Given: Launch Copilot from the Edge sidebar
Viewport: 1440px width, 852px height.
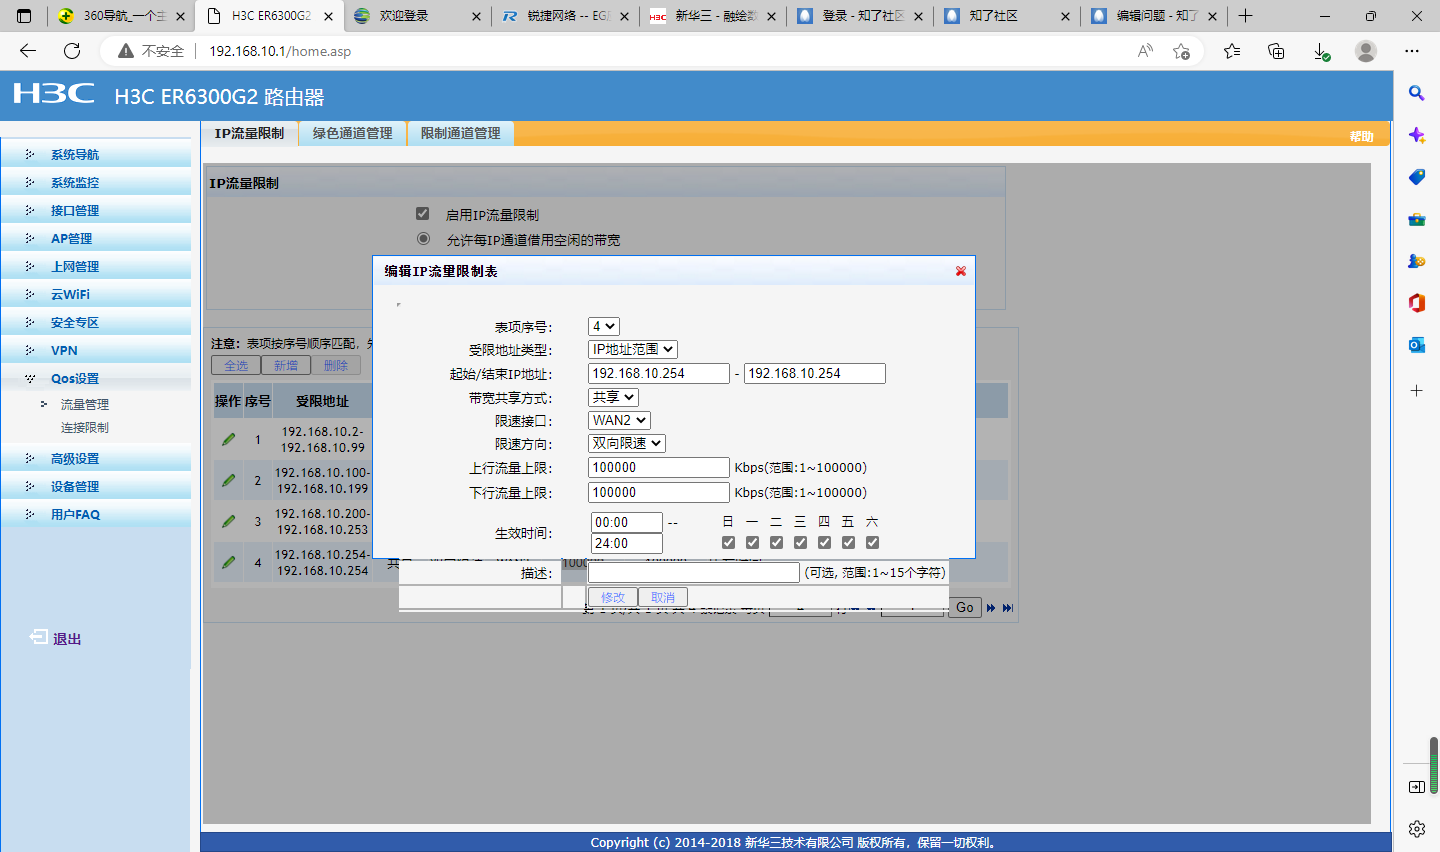Looking at the screenshot, I should pos(1417,135).
